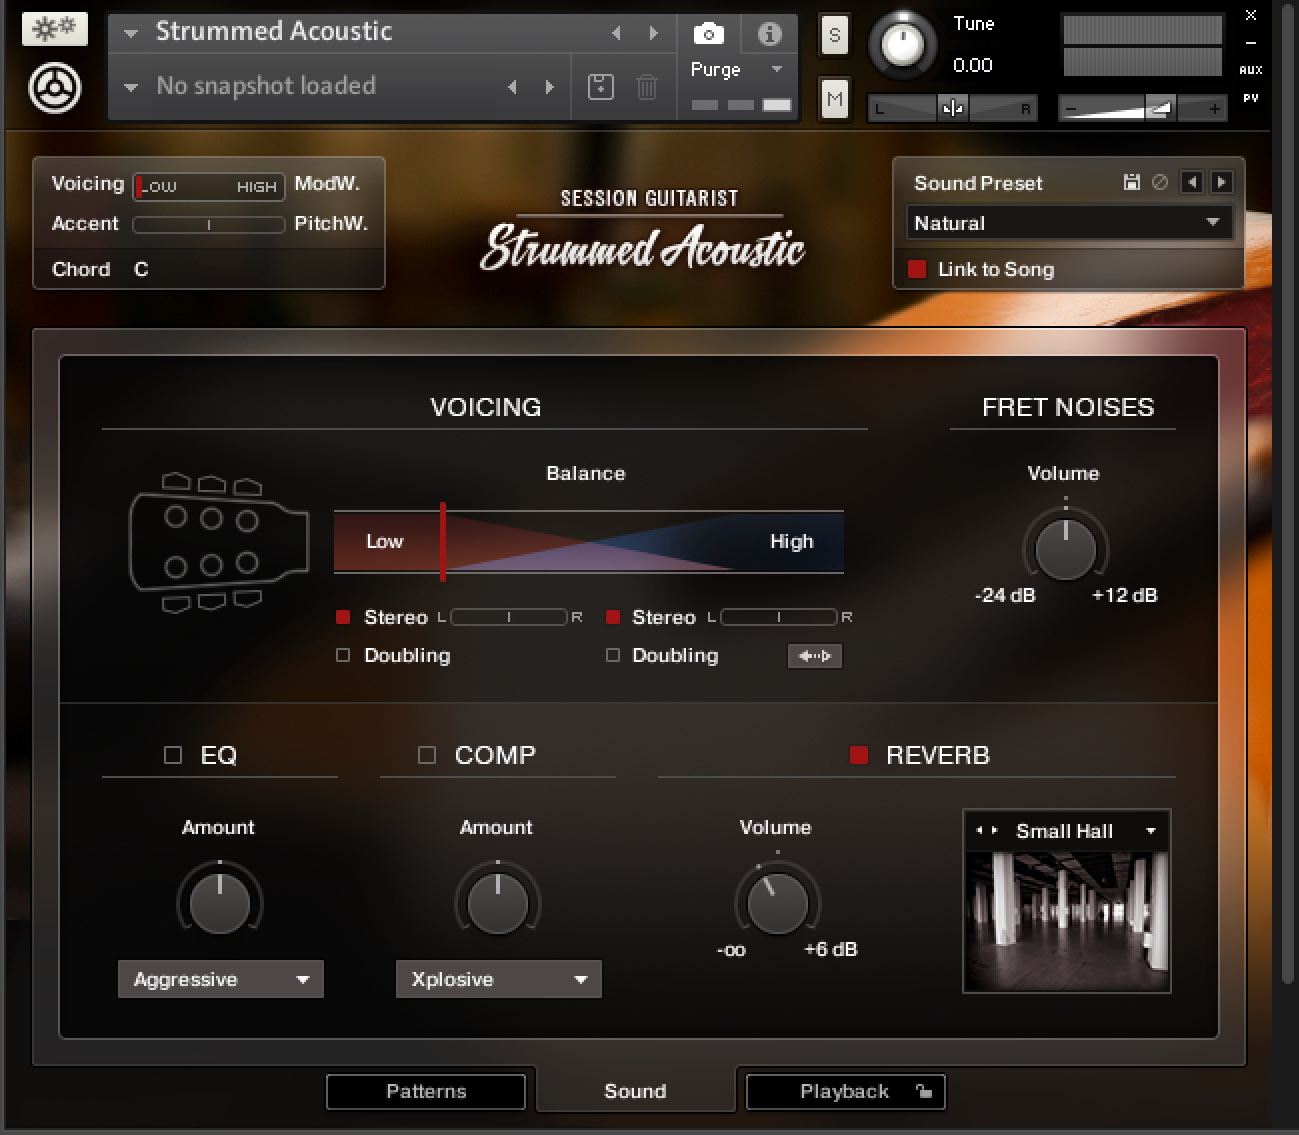Go to previous instrument arrow
1299x1135 pixels.
(x=616, y=34)
